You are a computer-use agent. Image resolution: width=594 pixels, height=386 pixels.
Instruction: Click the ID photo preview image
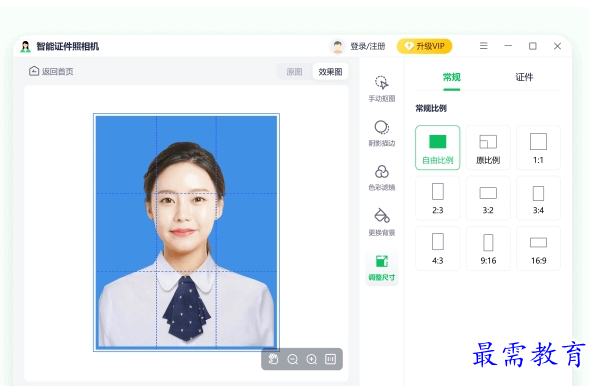186,232
